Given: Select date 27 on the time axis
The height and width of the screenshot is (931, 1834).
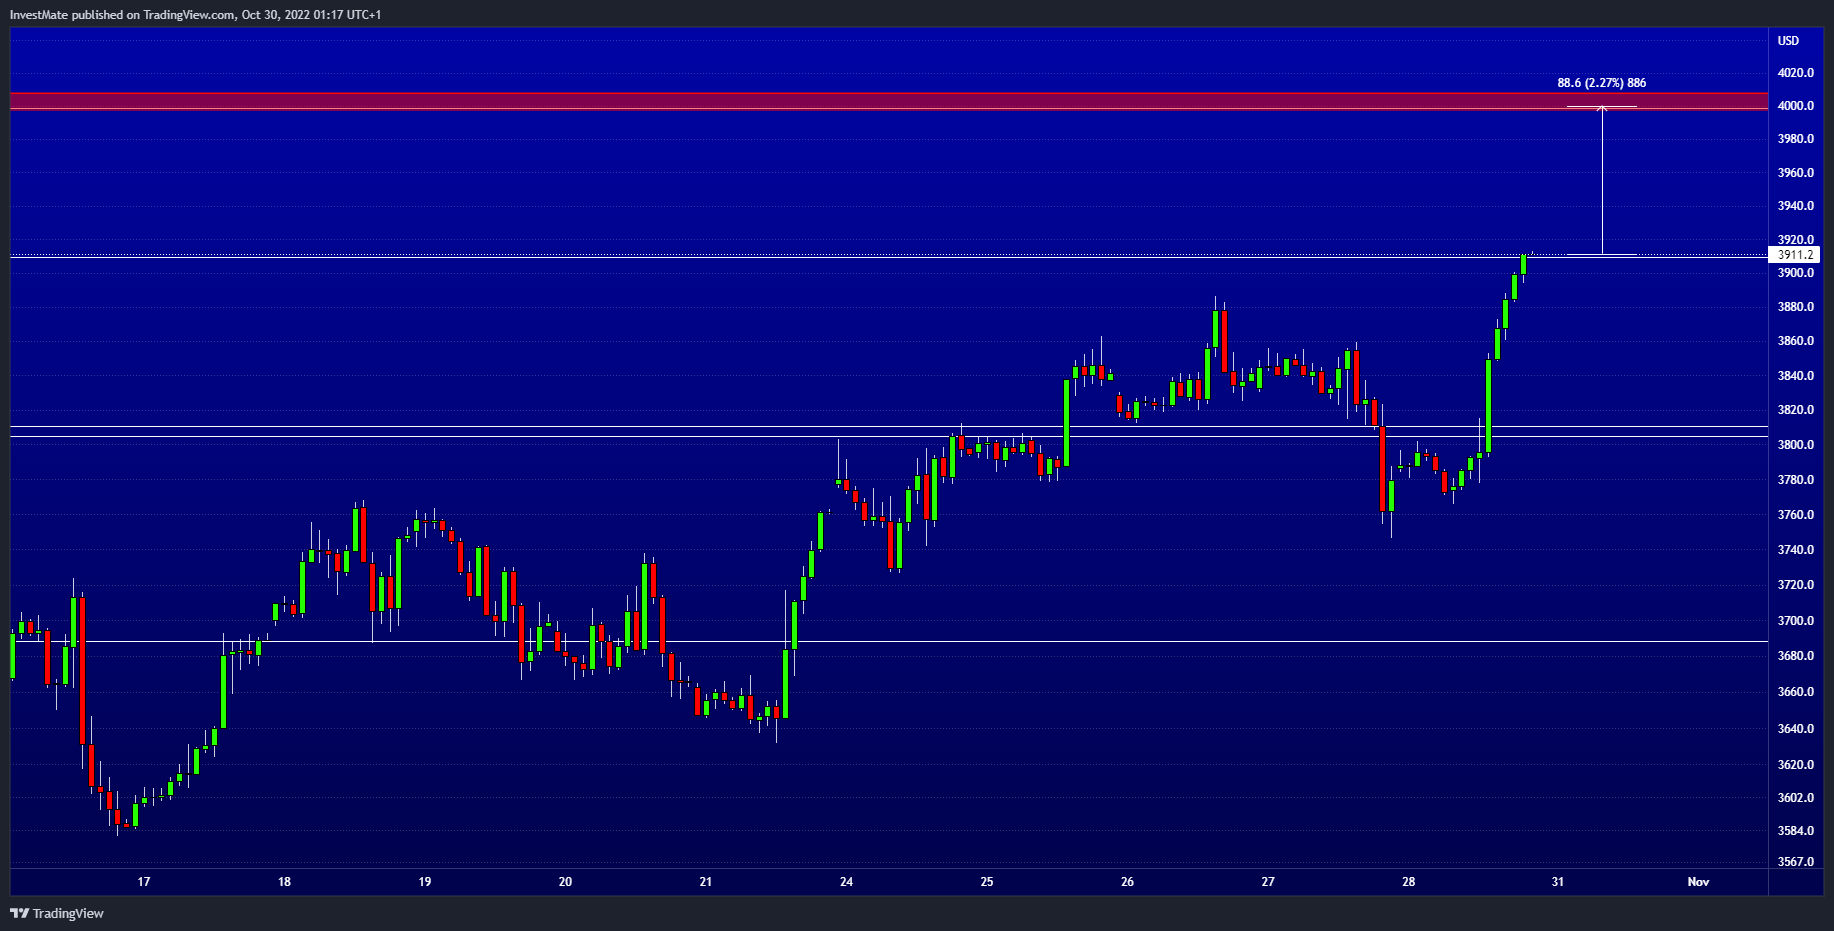Looking at the screenshot, I should tap(1268, 882).
